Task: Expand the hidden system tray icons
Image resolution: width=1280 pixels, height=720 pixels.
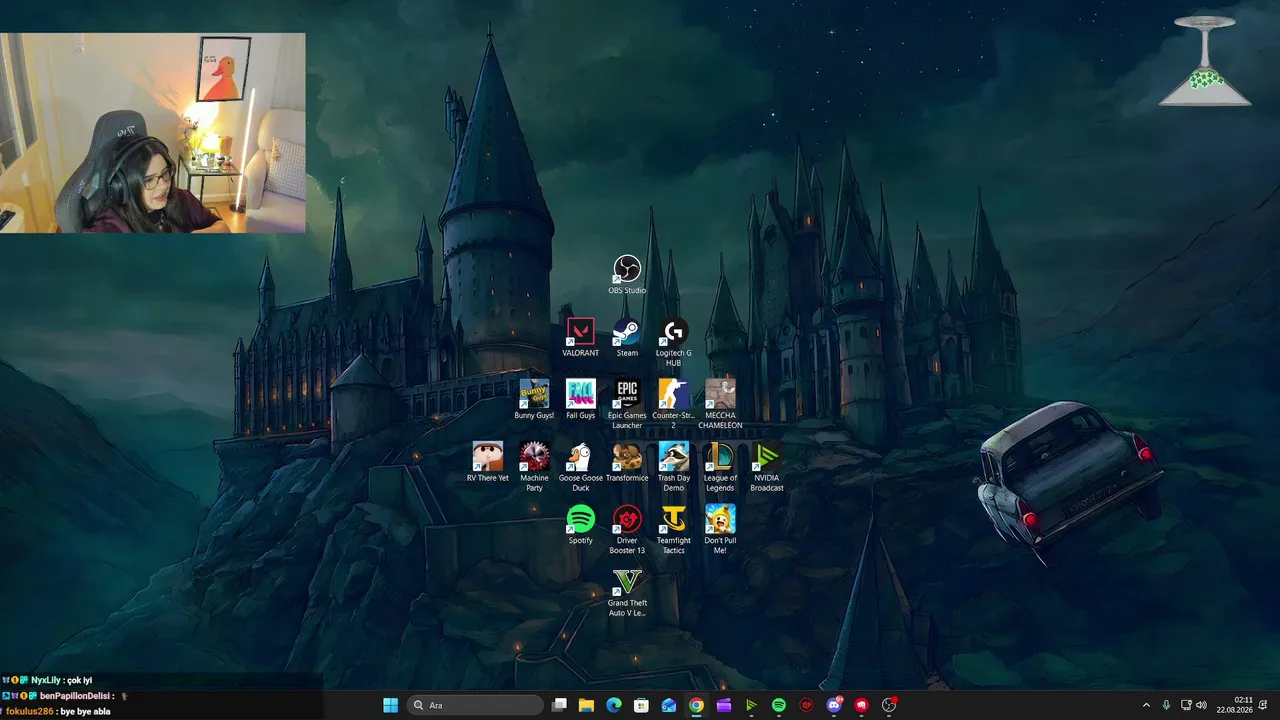Action: coord(1146,705)
